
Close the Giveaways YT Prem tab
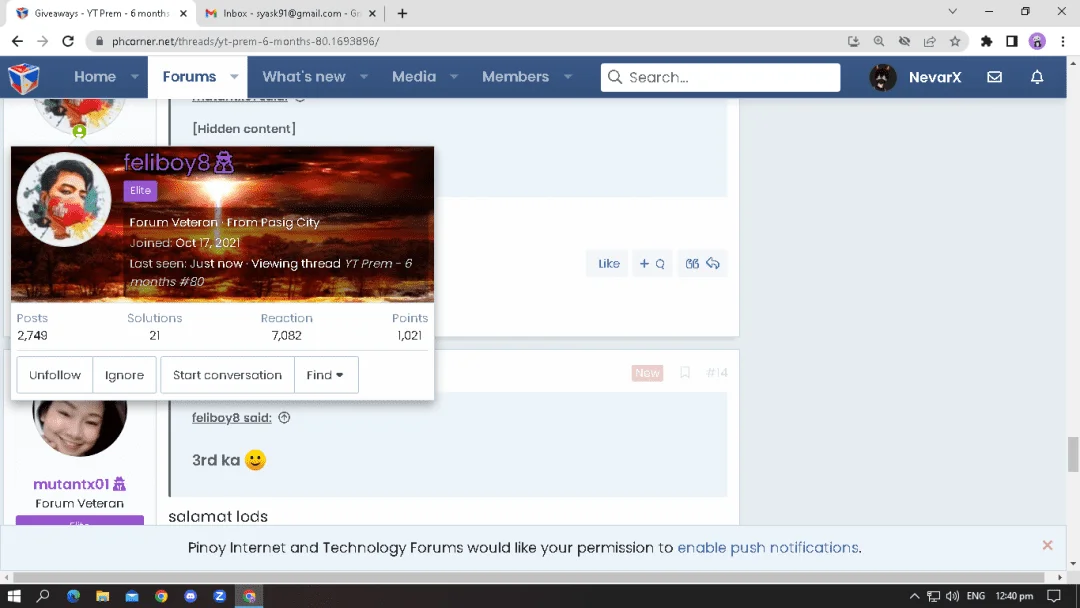point(183,13)
